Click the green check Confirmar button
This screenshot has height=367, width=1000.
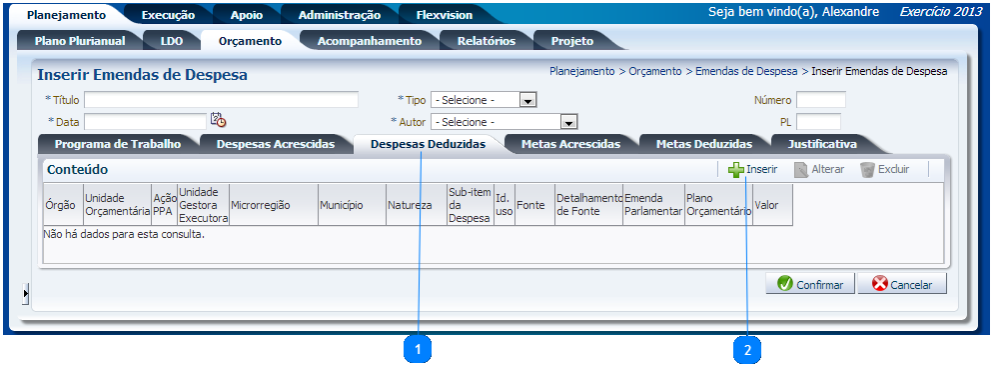pos(810,284)
